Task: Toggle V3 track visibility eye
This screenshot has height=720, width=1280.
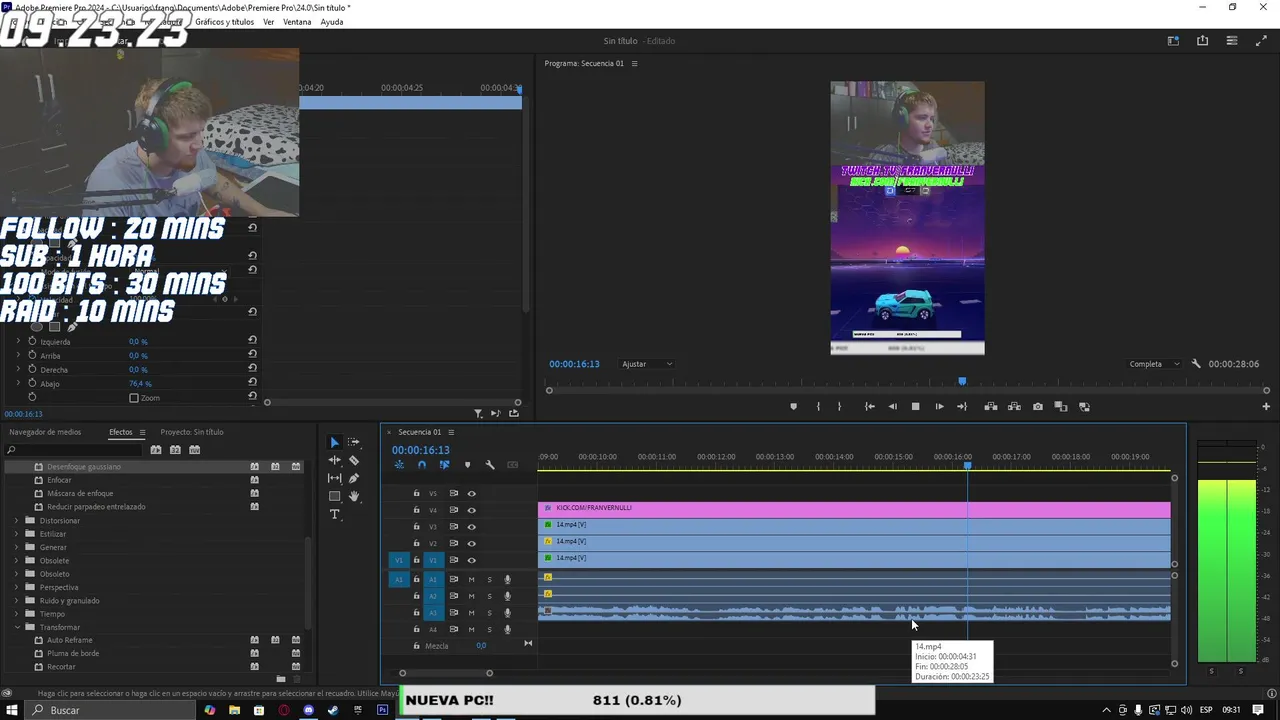Action: 472,527
